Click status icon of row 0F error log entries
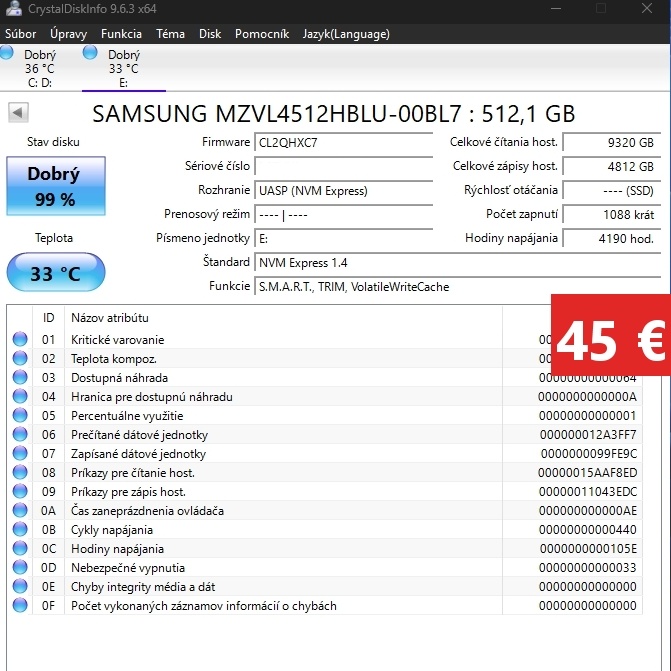671x671 pixels. pos(20,606)
